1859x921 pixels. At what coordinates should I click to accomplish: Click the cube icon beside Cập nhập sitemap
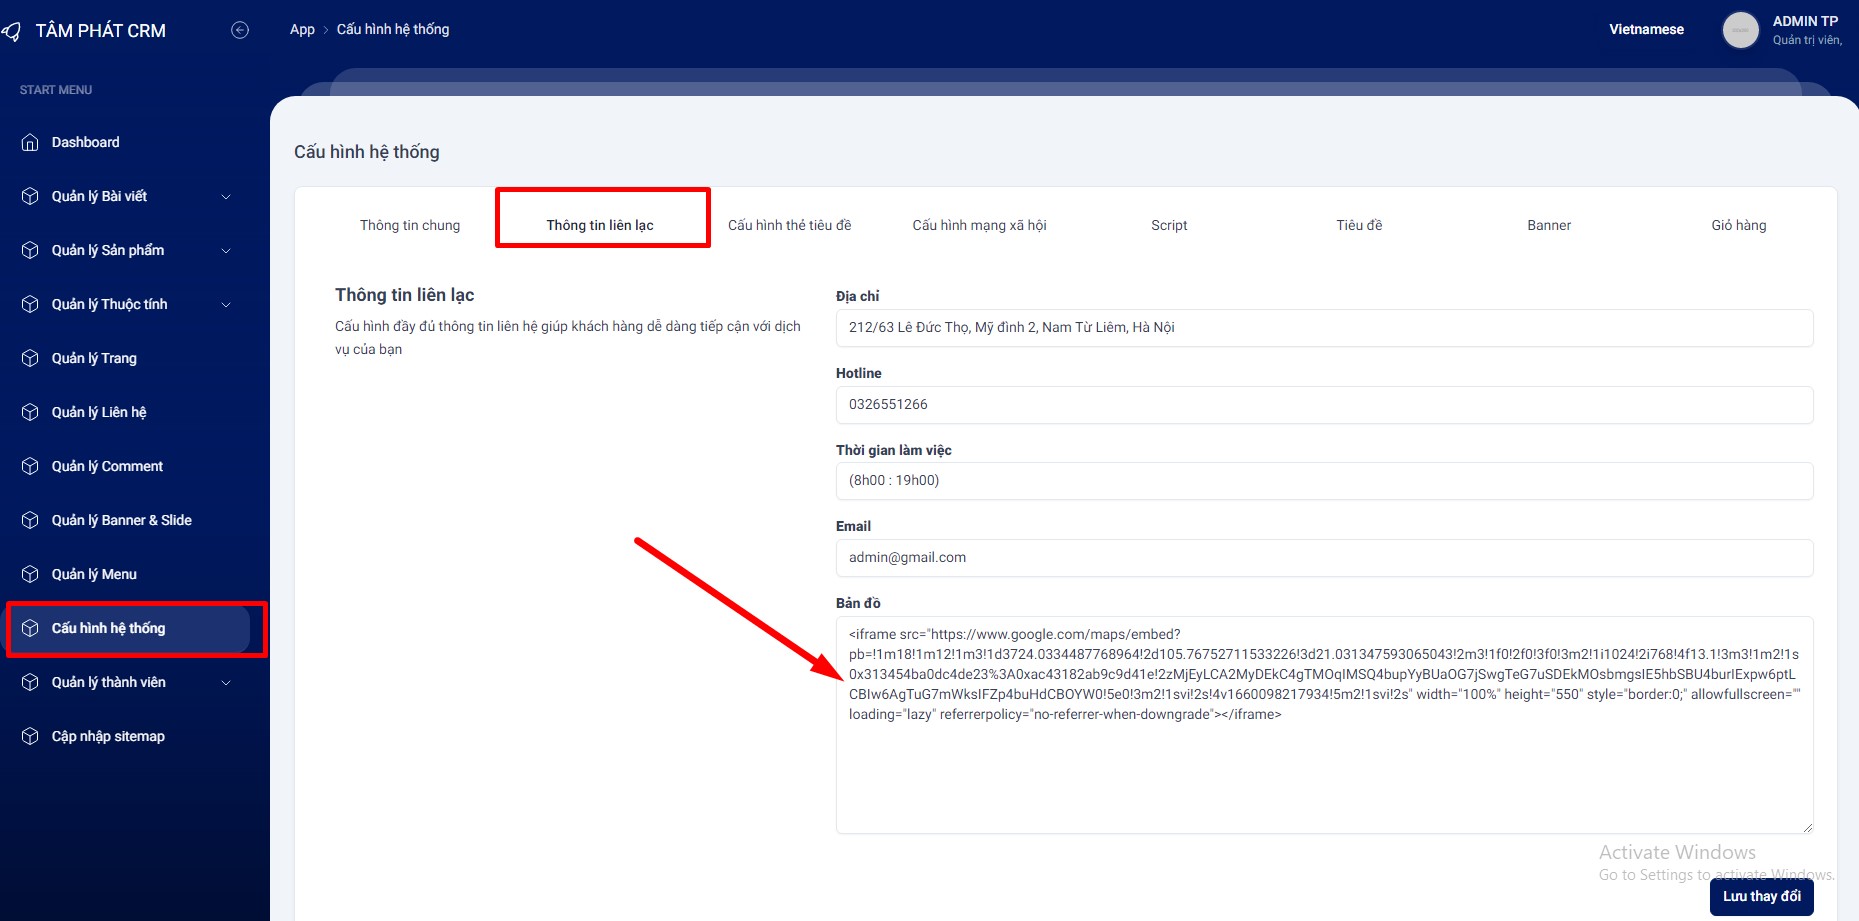point(30,737)
